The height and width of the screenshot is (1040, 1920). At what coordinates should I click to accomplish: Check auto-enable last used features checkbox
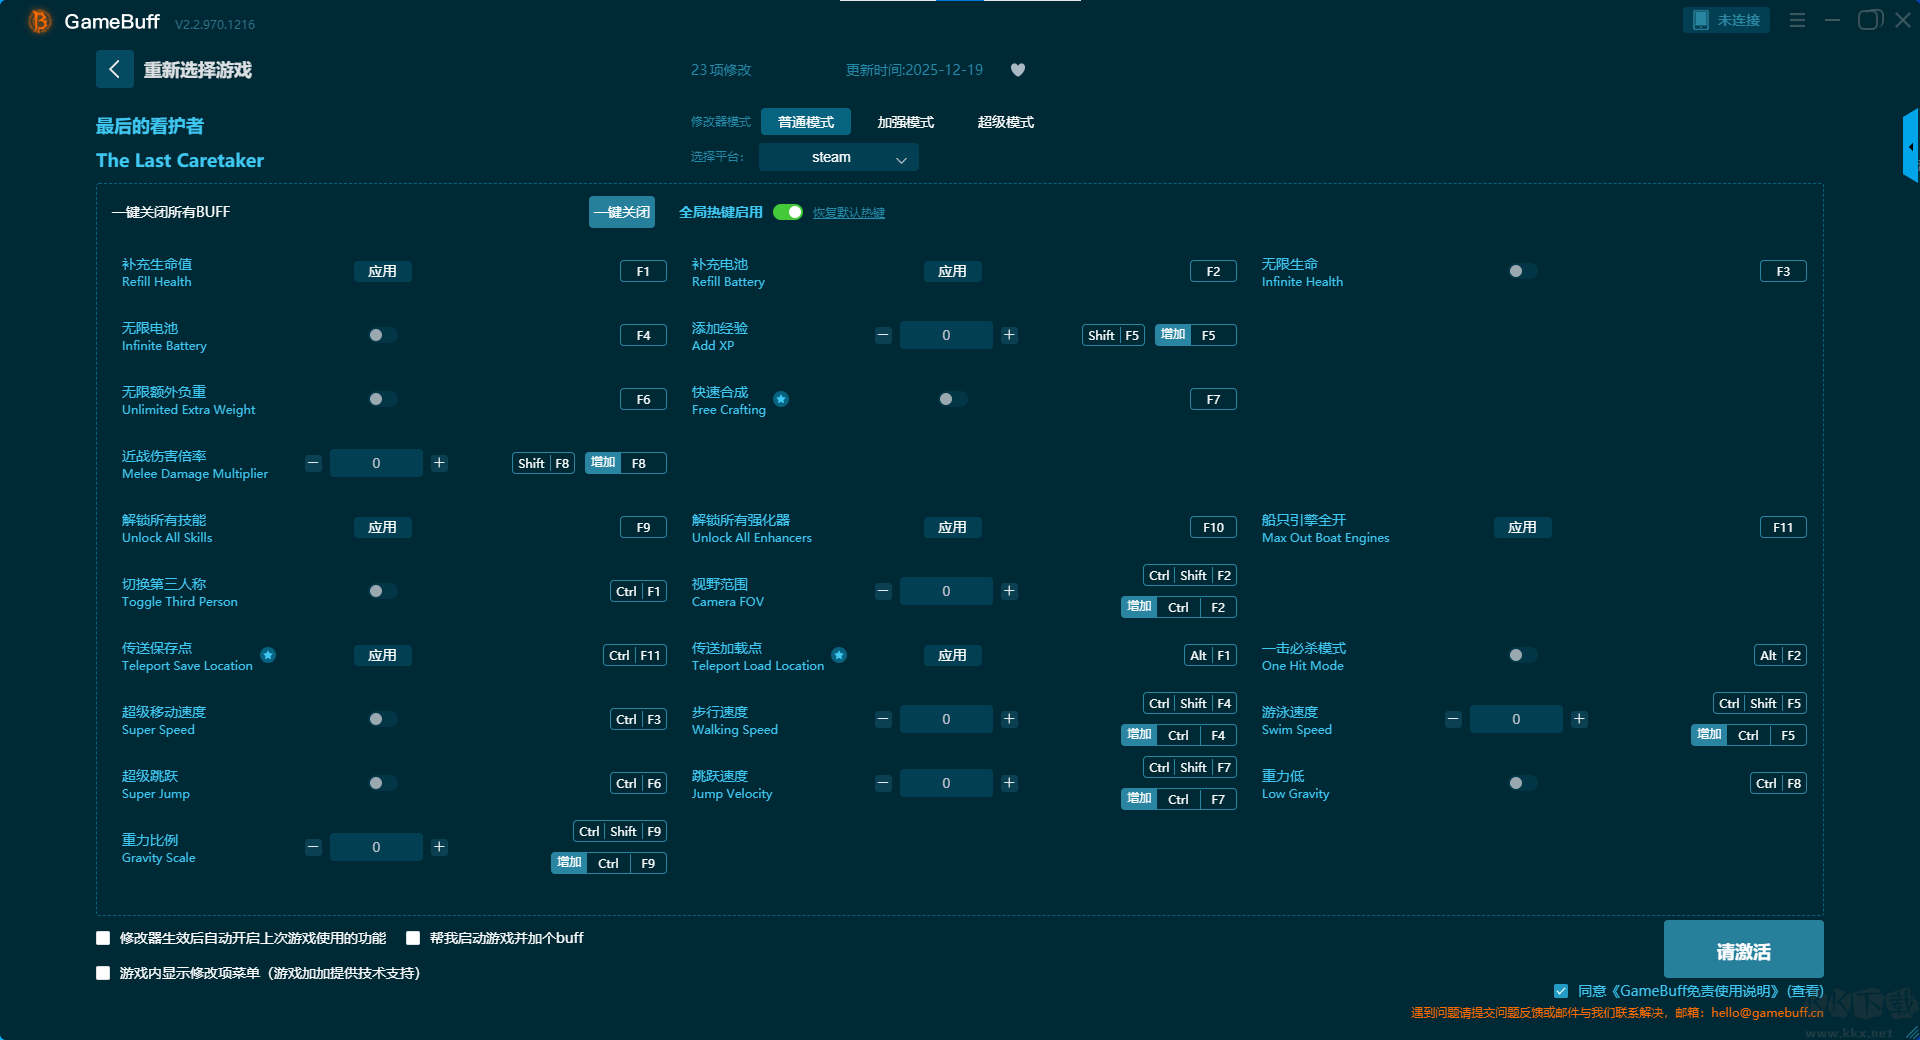coord(103,938)
